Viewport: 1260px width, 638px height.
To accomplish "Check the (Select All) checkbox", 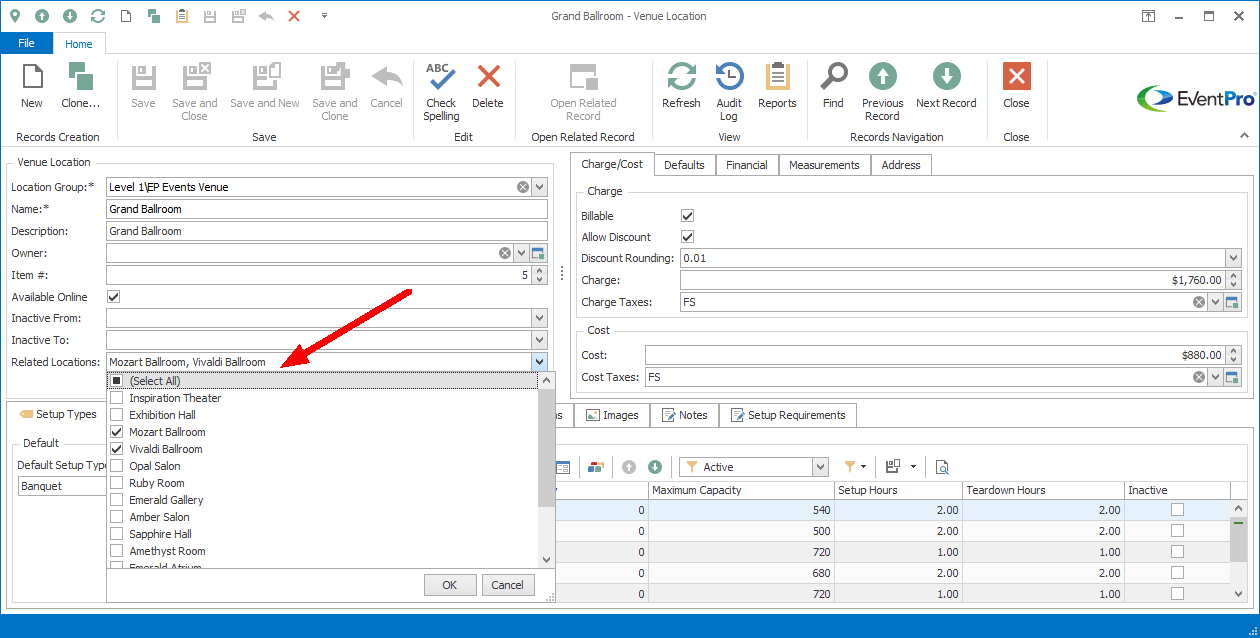I will 116,381.
